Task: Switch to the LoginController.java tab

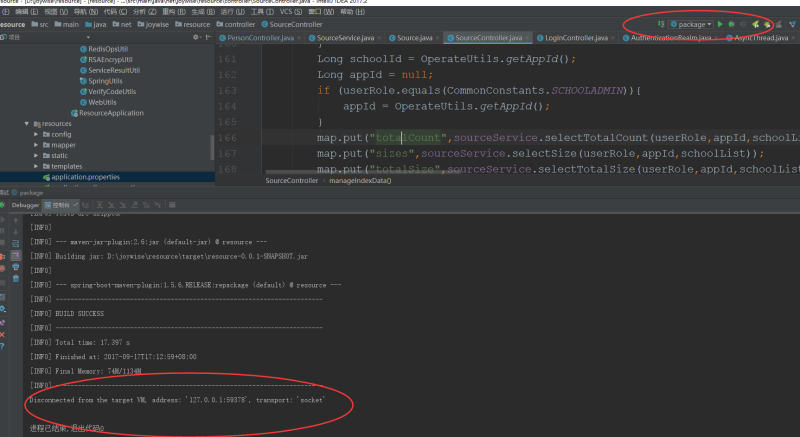Action: click(575, 38)
